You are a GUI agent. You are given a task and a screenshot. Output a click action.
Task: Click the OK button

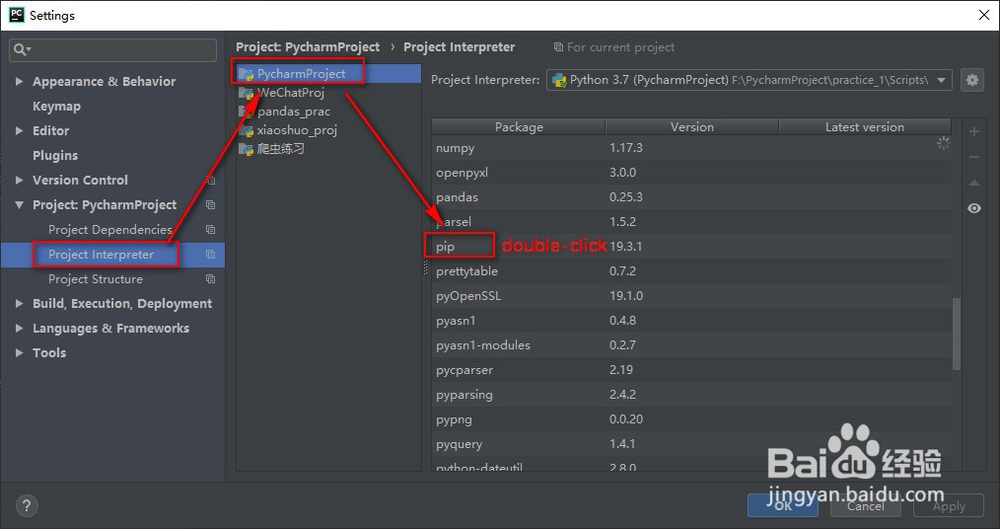[783, 505]
